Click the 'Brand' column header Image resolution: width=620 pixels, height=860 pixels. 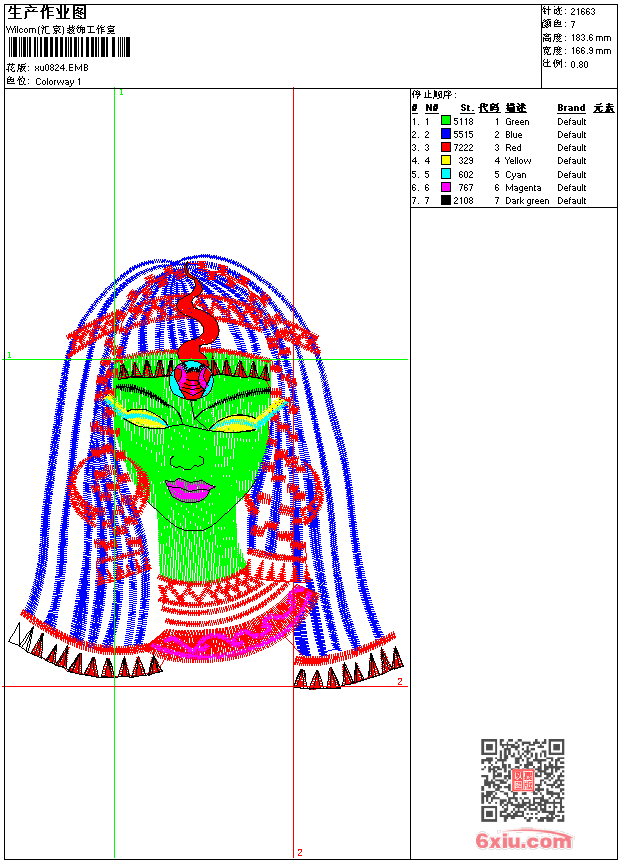coord(571,108)
